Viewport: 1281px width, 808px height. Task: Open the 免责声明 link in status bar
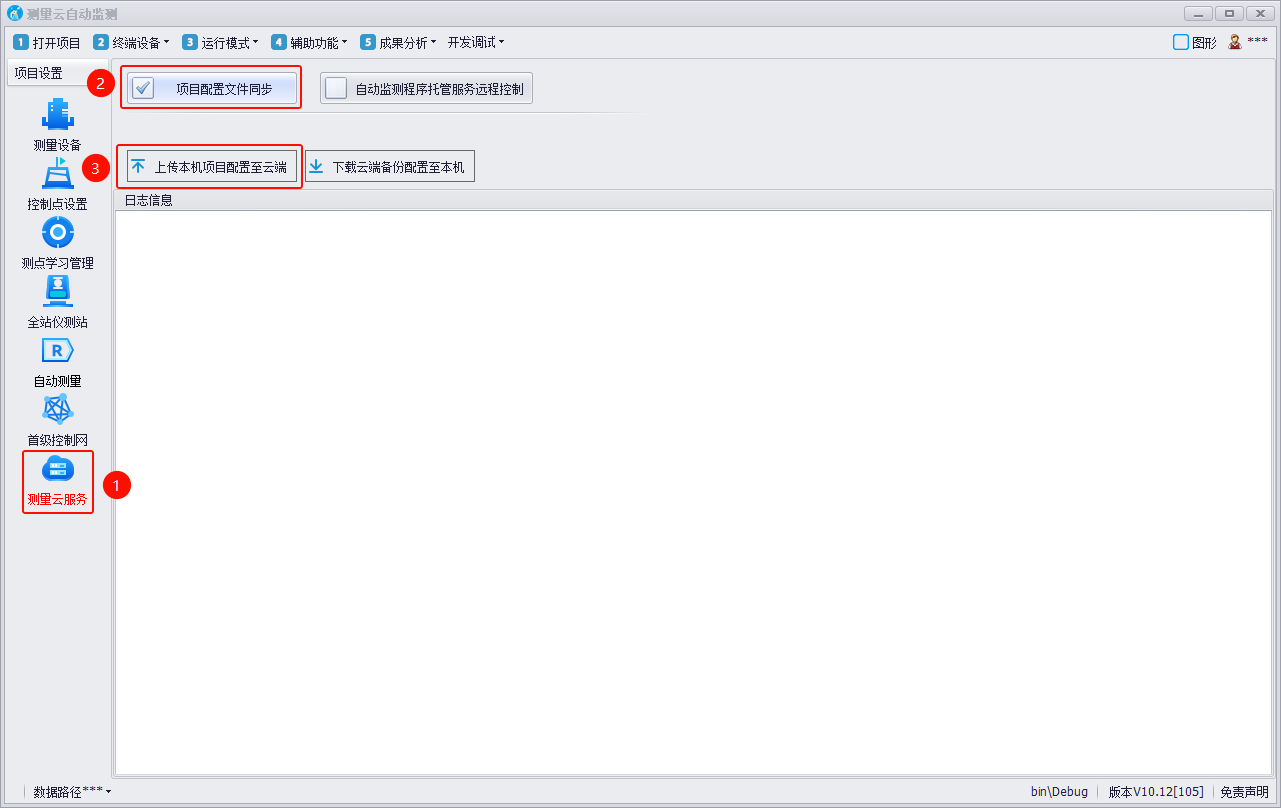(1244, 792)
